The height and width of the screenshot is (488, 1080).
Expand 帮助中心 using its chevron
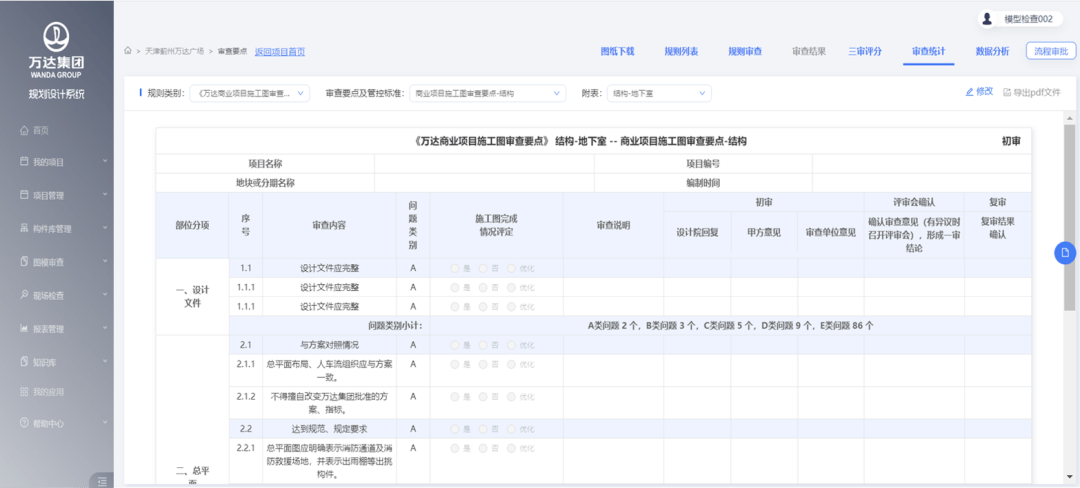click(105, 422)
